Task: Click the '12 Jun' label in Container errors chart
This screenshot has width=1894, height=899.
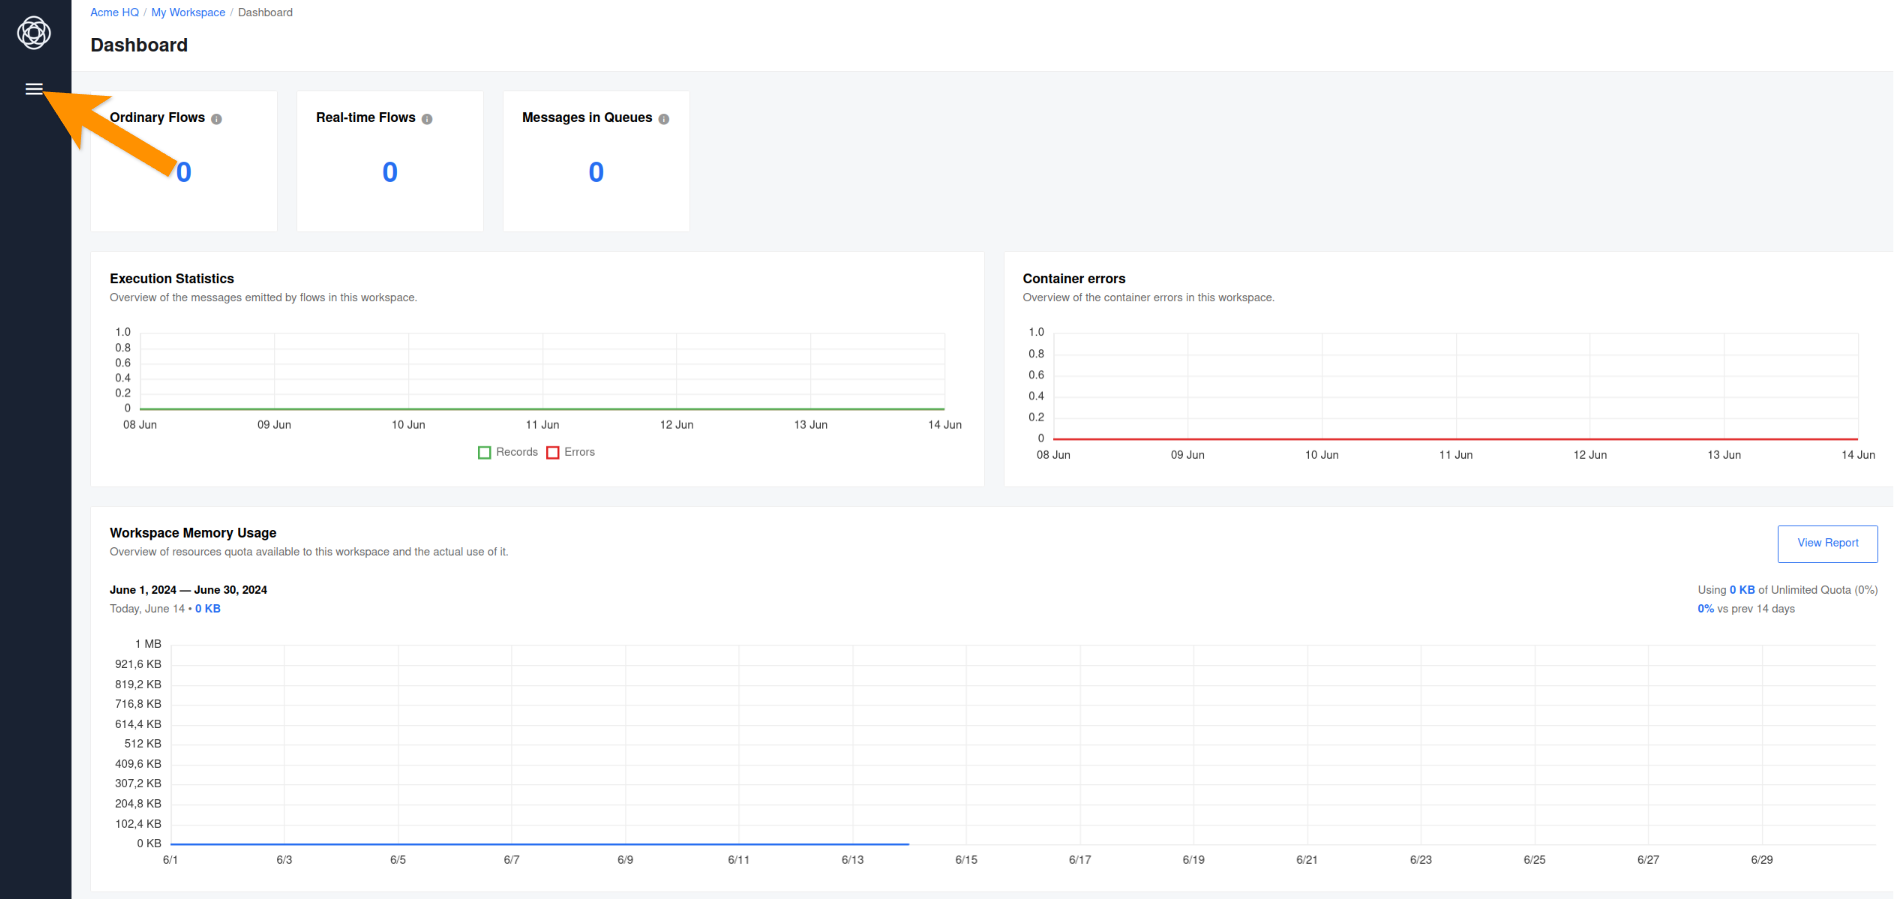Action: click(1590, 455)
